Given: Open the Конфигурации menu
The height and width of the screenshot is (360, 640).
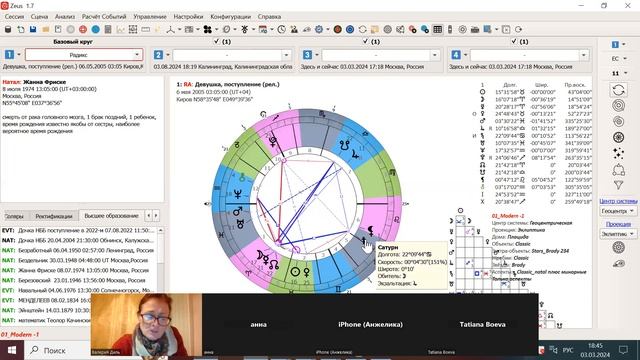Looking at the screenshot, I should (231, 17).
